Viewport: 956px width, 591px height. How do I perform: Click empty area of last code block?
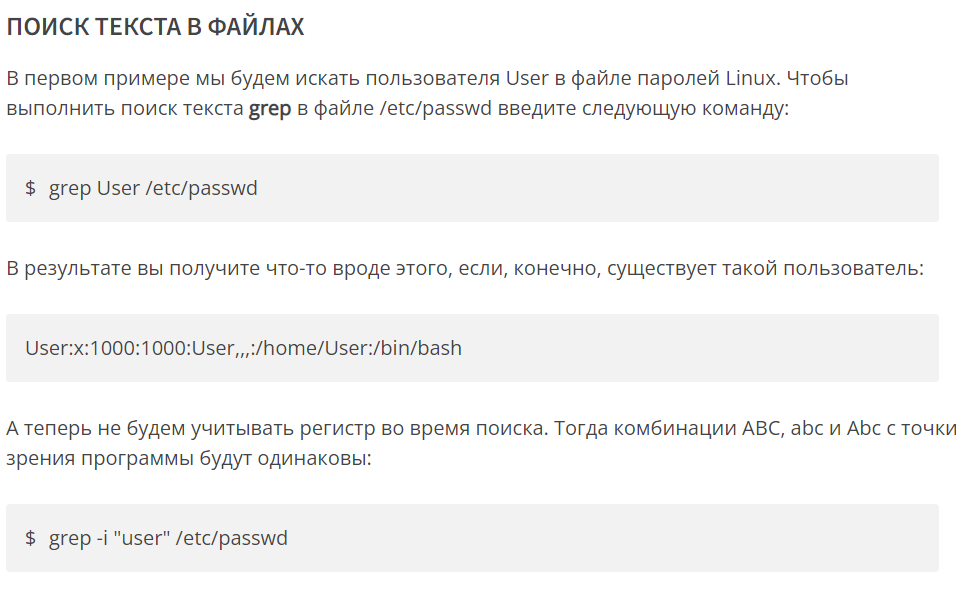coord(610,538)
